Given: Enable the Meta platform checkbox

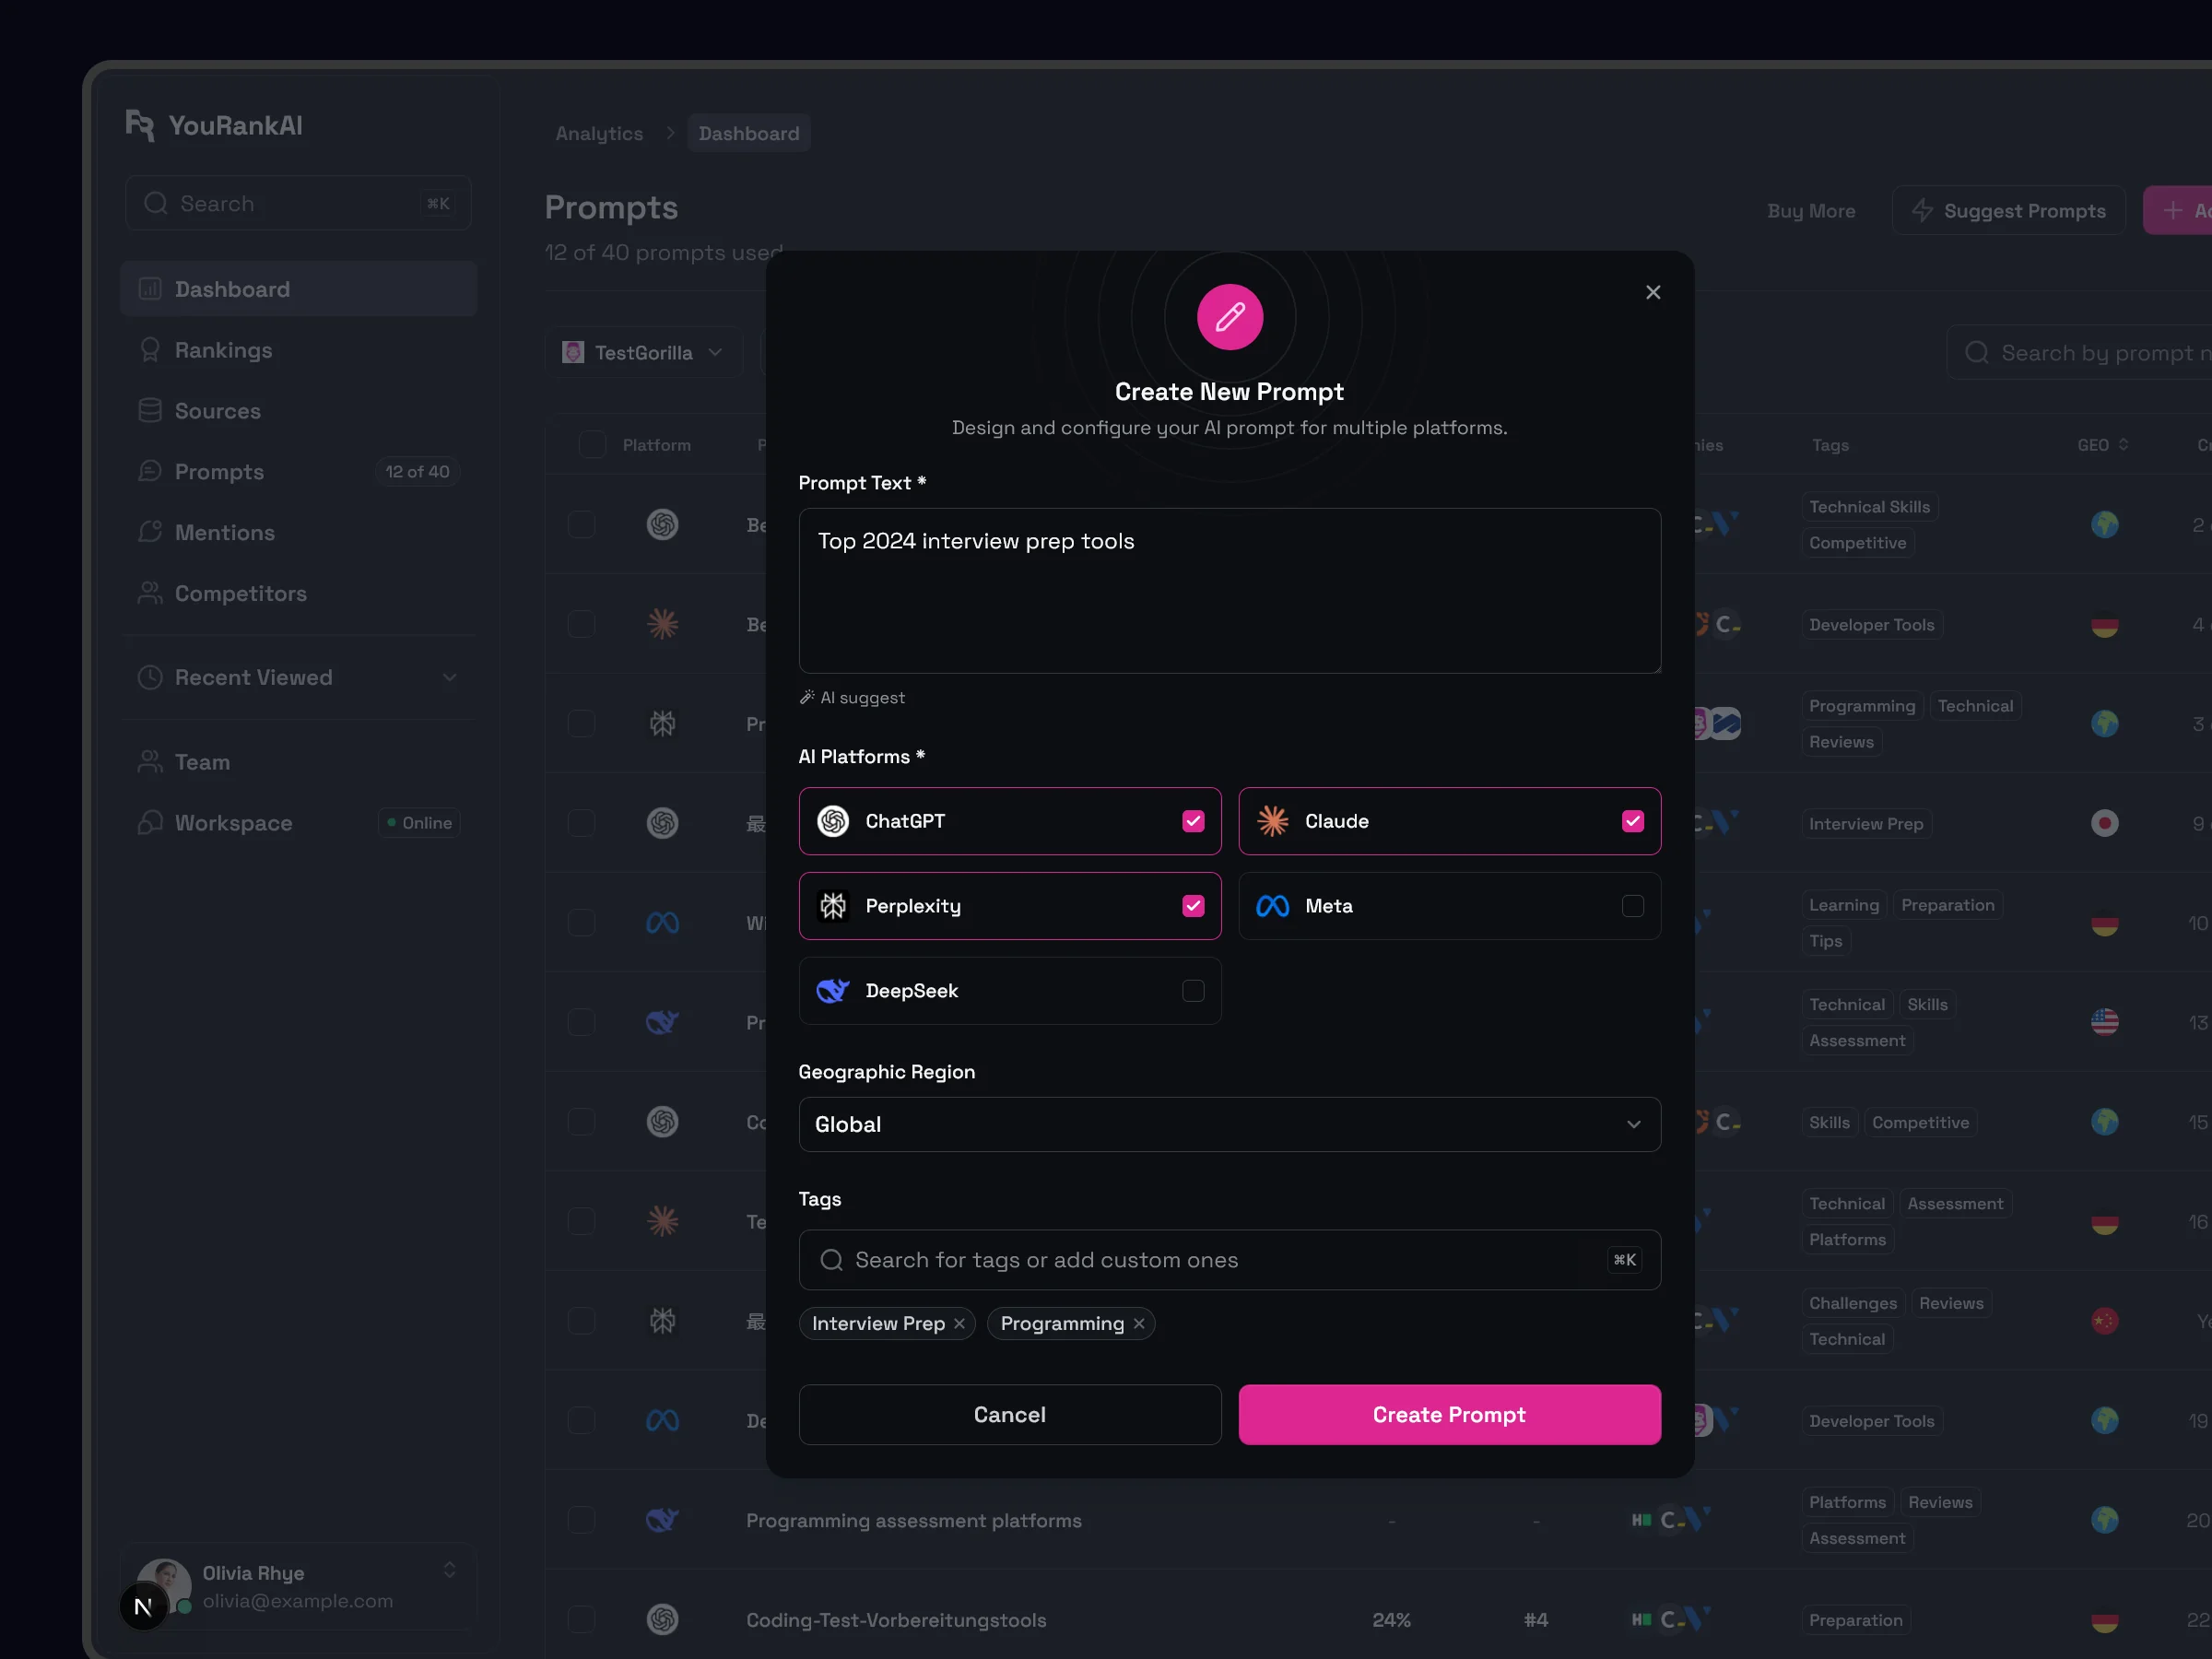Looking at the screenshot, I should [x=1632, y=906].
